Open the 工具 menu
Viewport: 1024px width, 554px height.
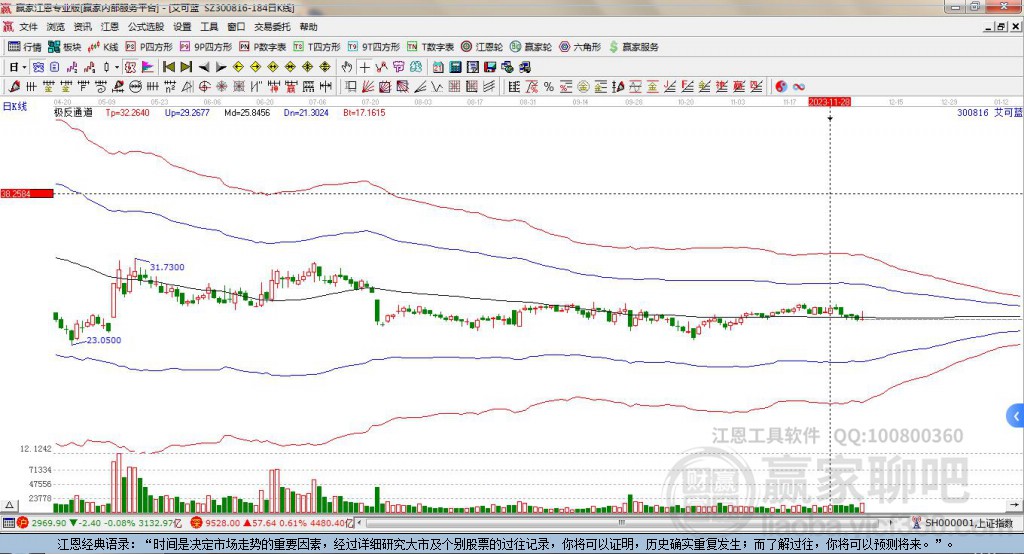point(209,27)
